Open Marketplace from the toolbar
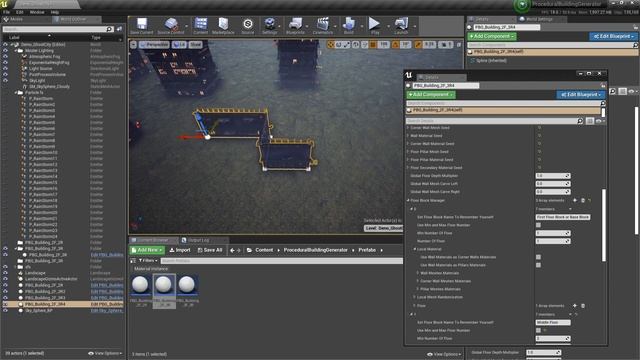The width and height of the screenshot is (640, 360). [223, 26]
